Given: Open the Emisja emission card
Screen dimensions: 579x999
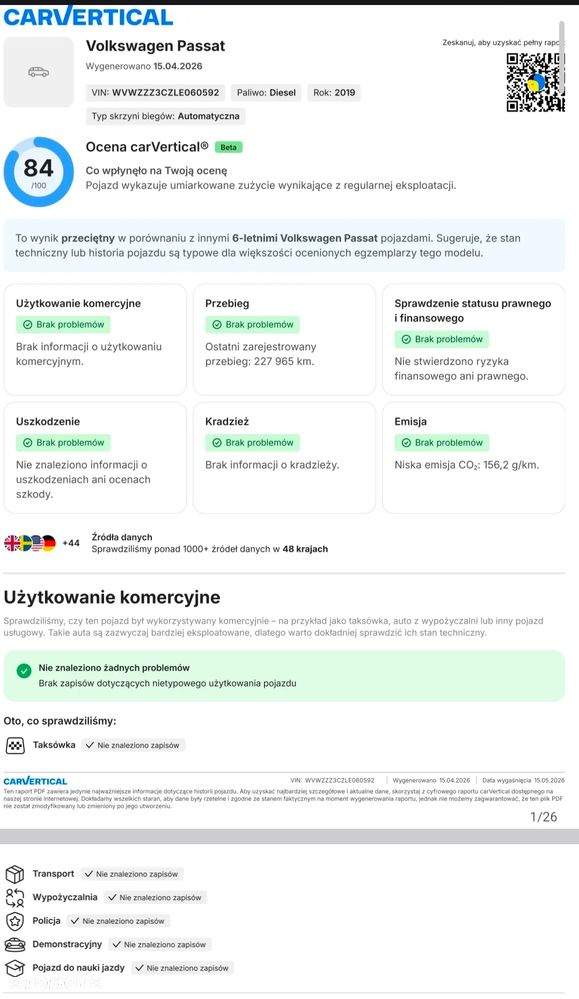Looking at the screenshot, I should (x=473, y=457).
